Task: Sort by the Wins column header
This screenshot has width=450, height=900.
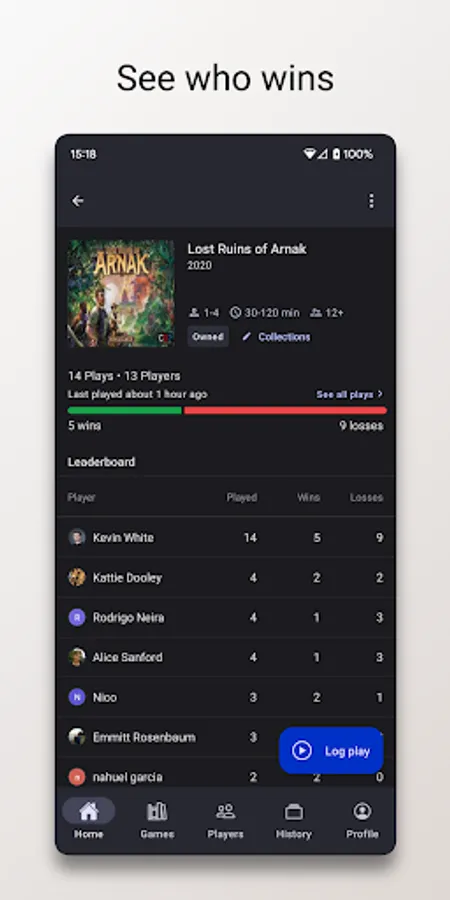Action: coord(308,497)
